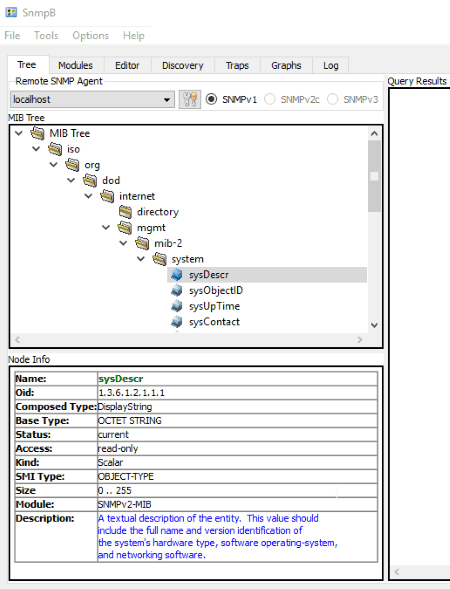
Task: Collapse the system tree node
Action: click(x=141, y=259)
